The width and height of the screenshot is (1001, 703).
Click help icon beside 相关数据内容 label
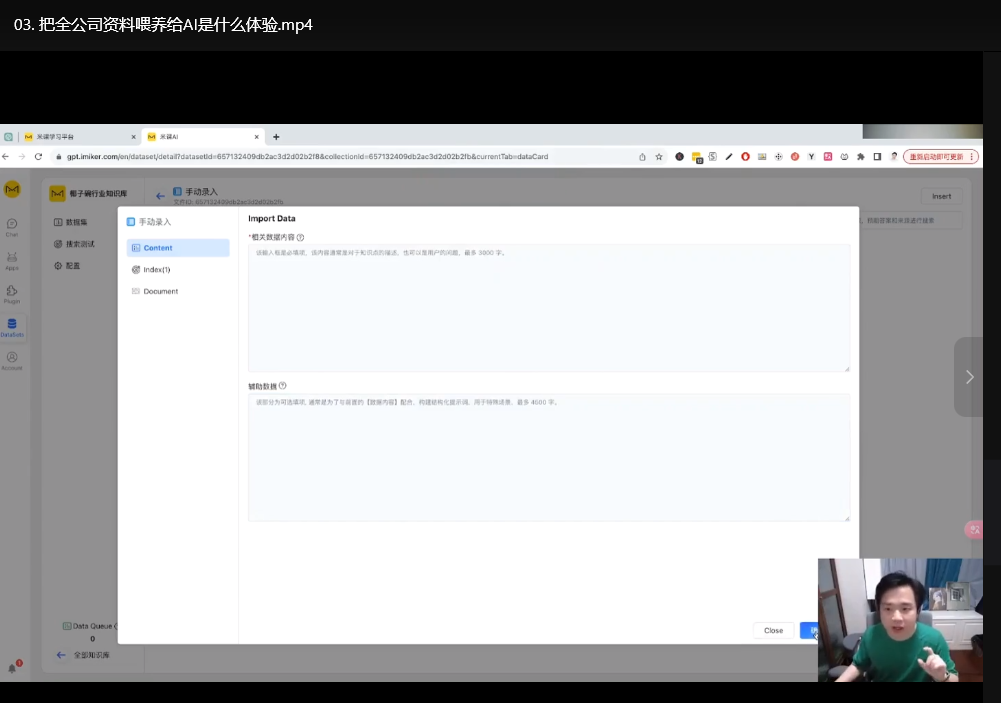tap(300, 238)
